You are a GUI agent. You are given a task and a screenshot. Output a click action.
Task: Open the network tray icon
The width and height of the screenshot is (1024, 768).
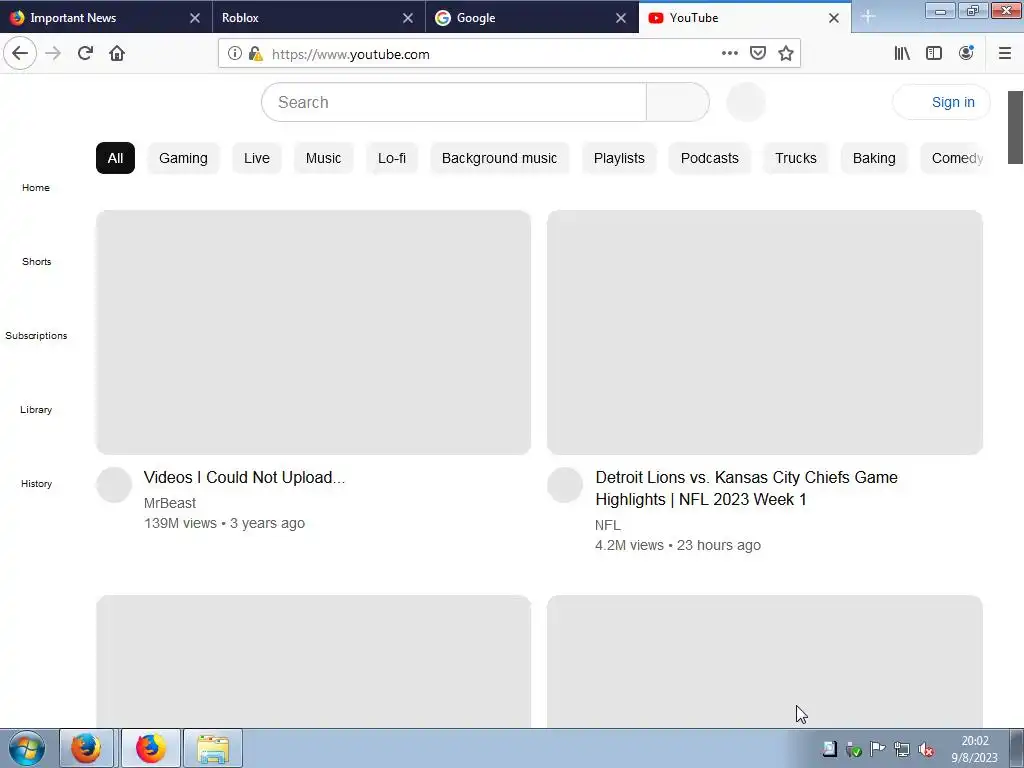click(901, 749)
